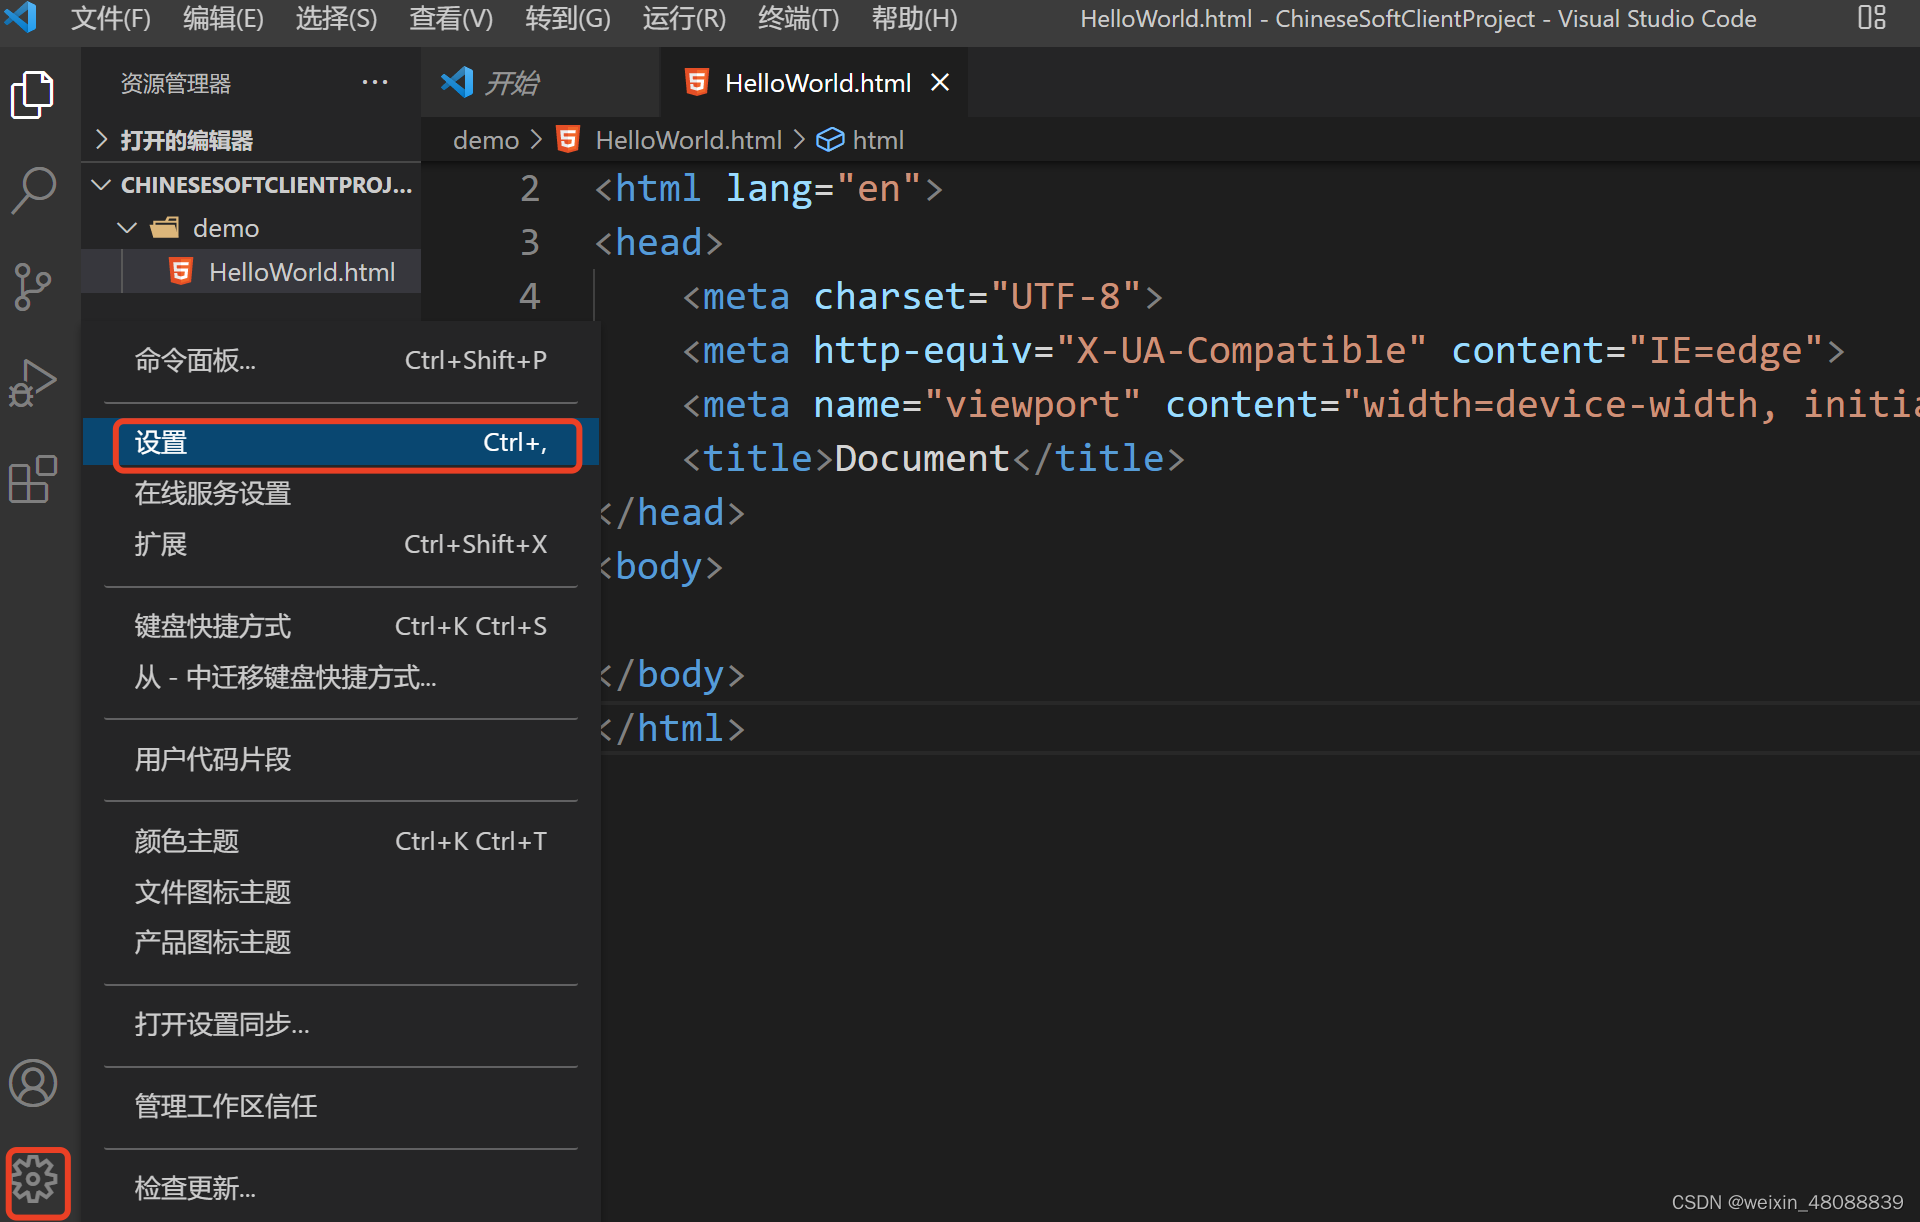Choose 从 - 中迁移键盘快捷方式... entry
The width and height of the screenshot is (1920, 1222).
coord(341,677)
